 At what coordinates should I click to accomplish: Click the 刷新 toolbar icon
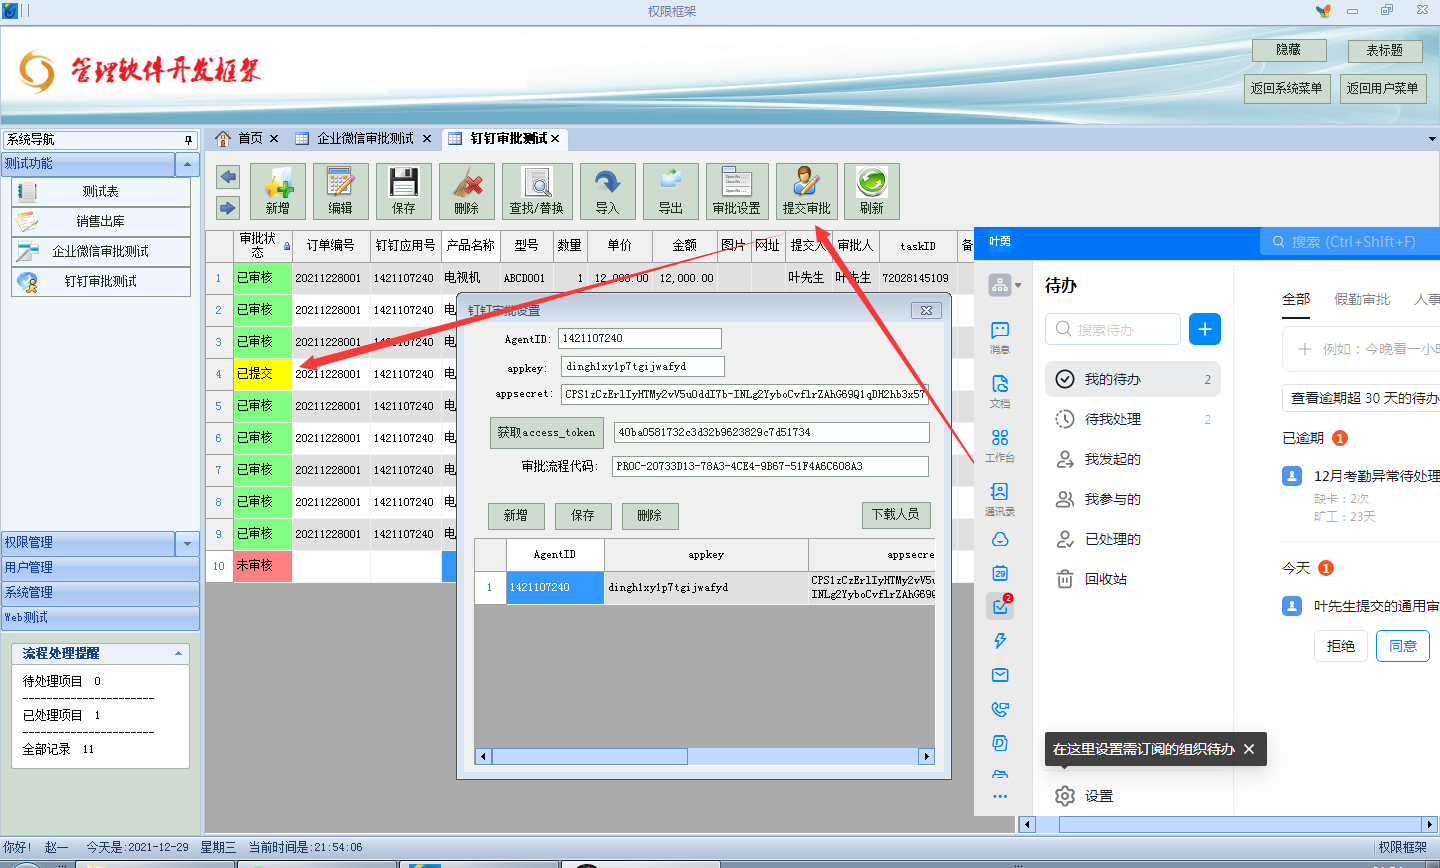872,191
